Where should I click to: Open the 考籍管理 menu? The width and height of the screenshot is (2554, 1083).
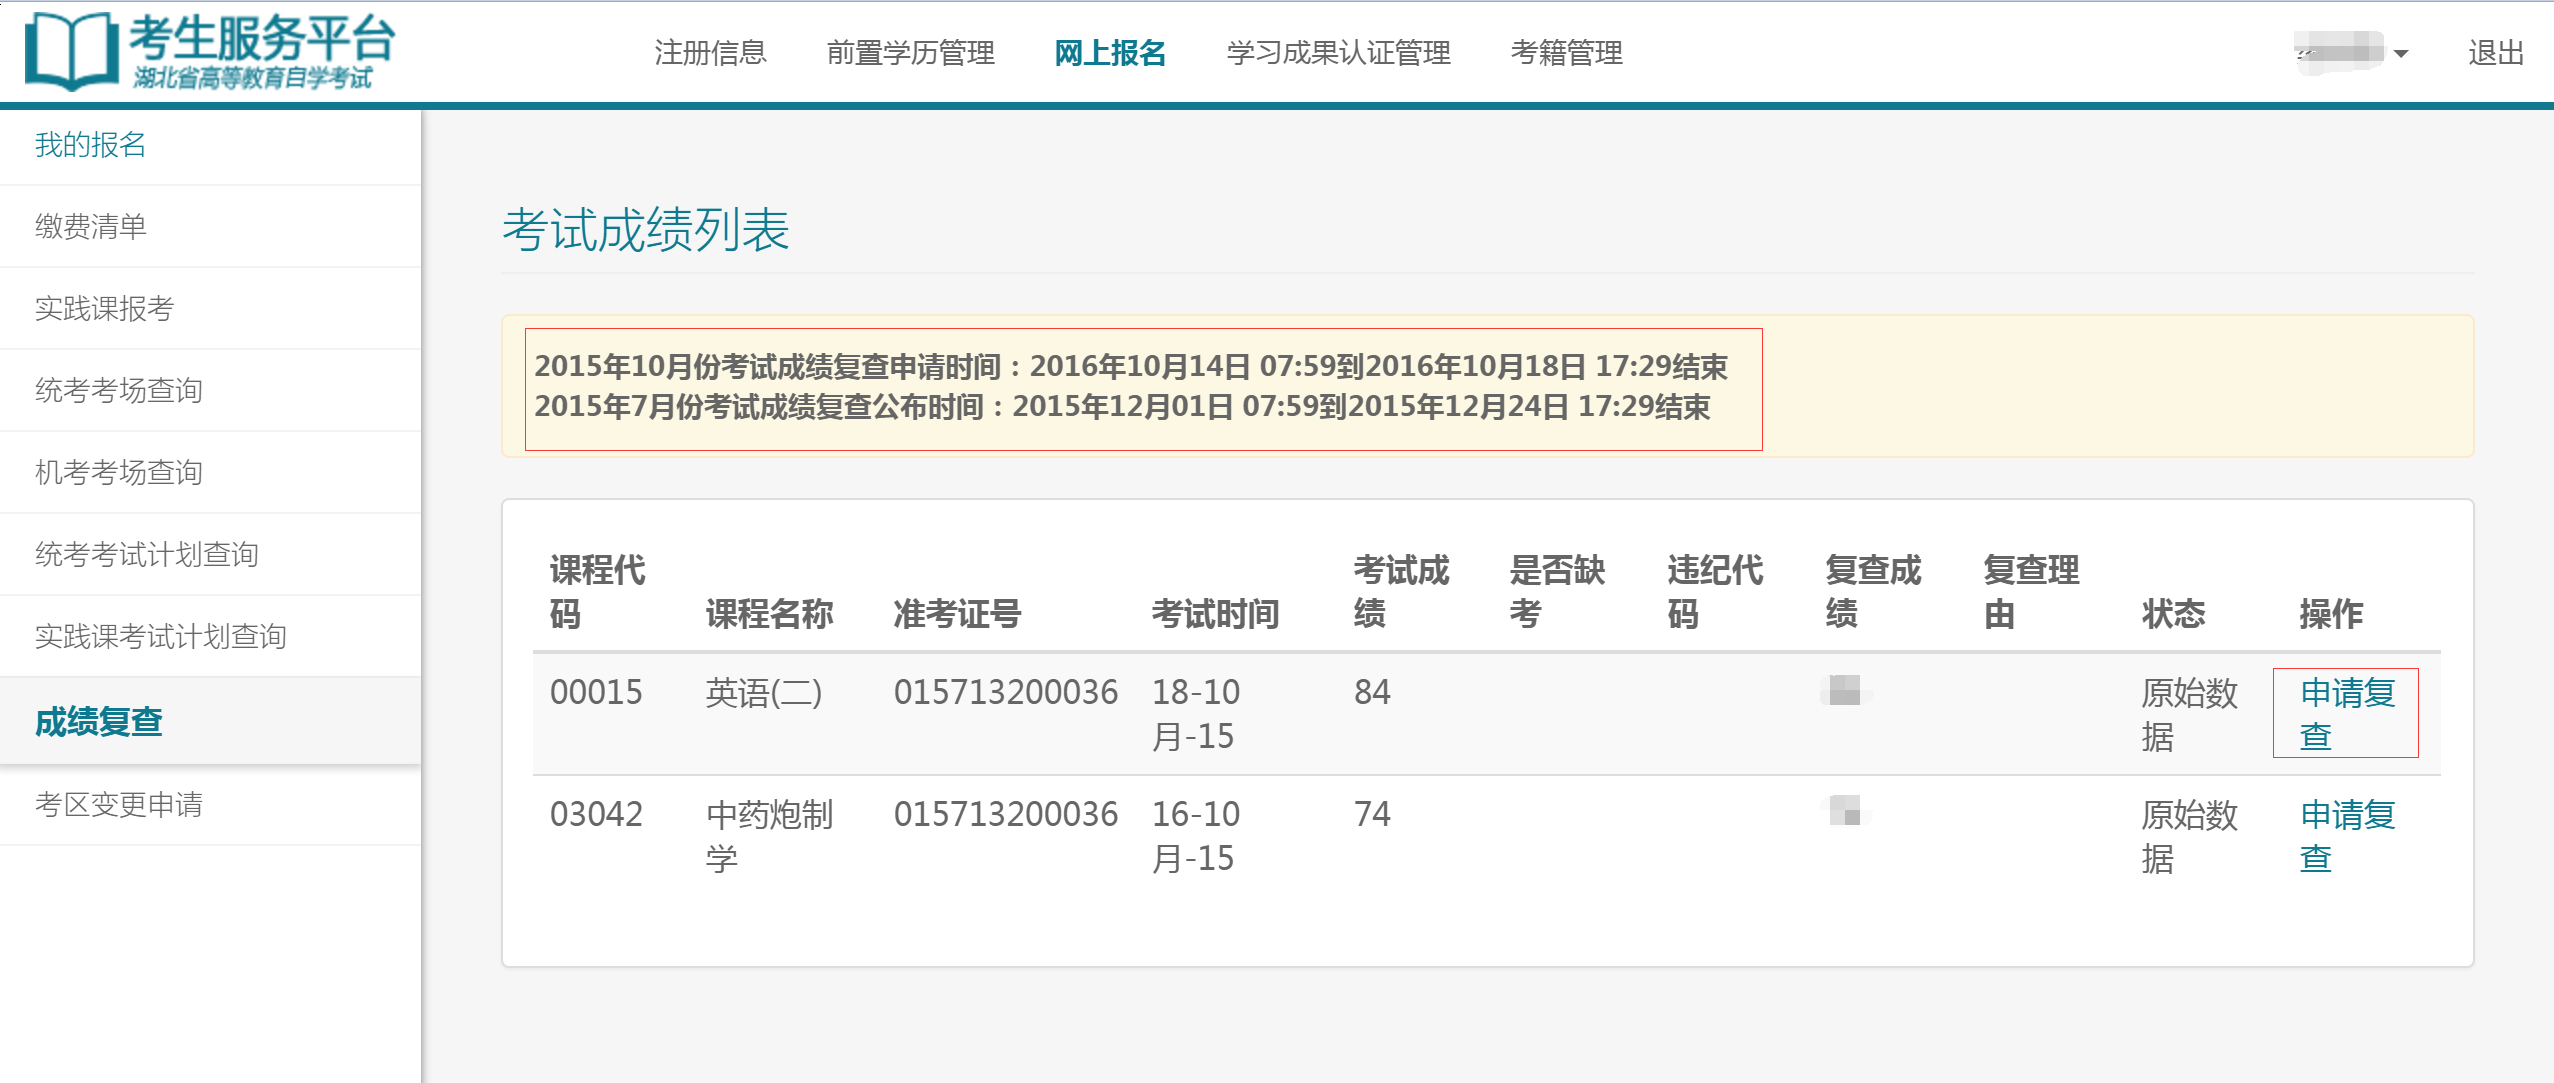1566,53
